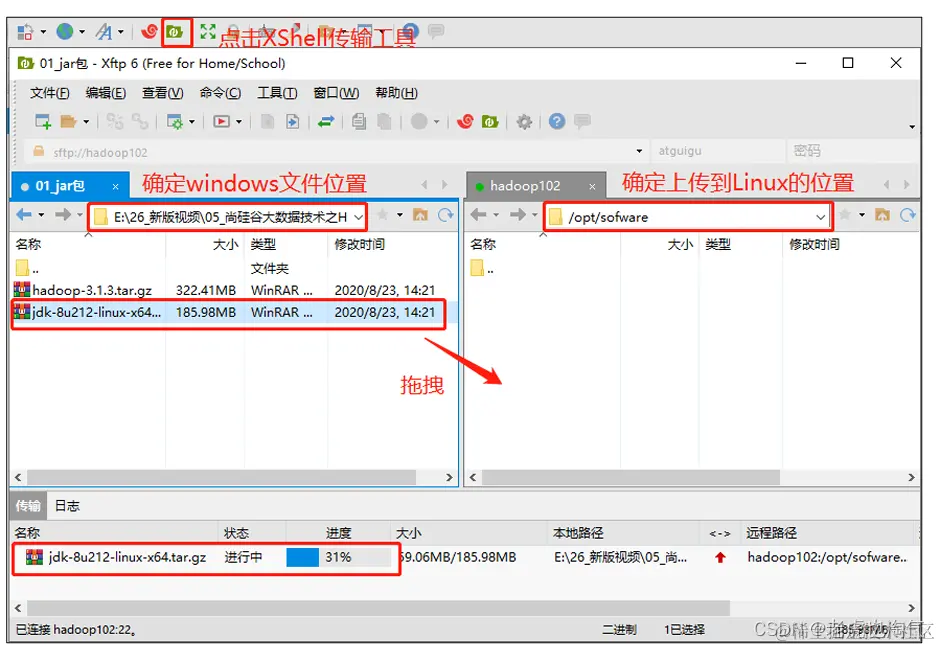Select hadoop-3.1.3.tar.gz in local pane
The width and height of the screenshot is (941, 648).
234,290
